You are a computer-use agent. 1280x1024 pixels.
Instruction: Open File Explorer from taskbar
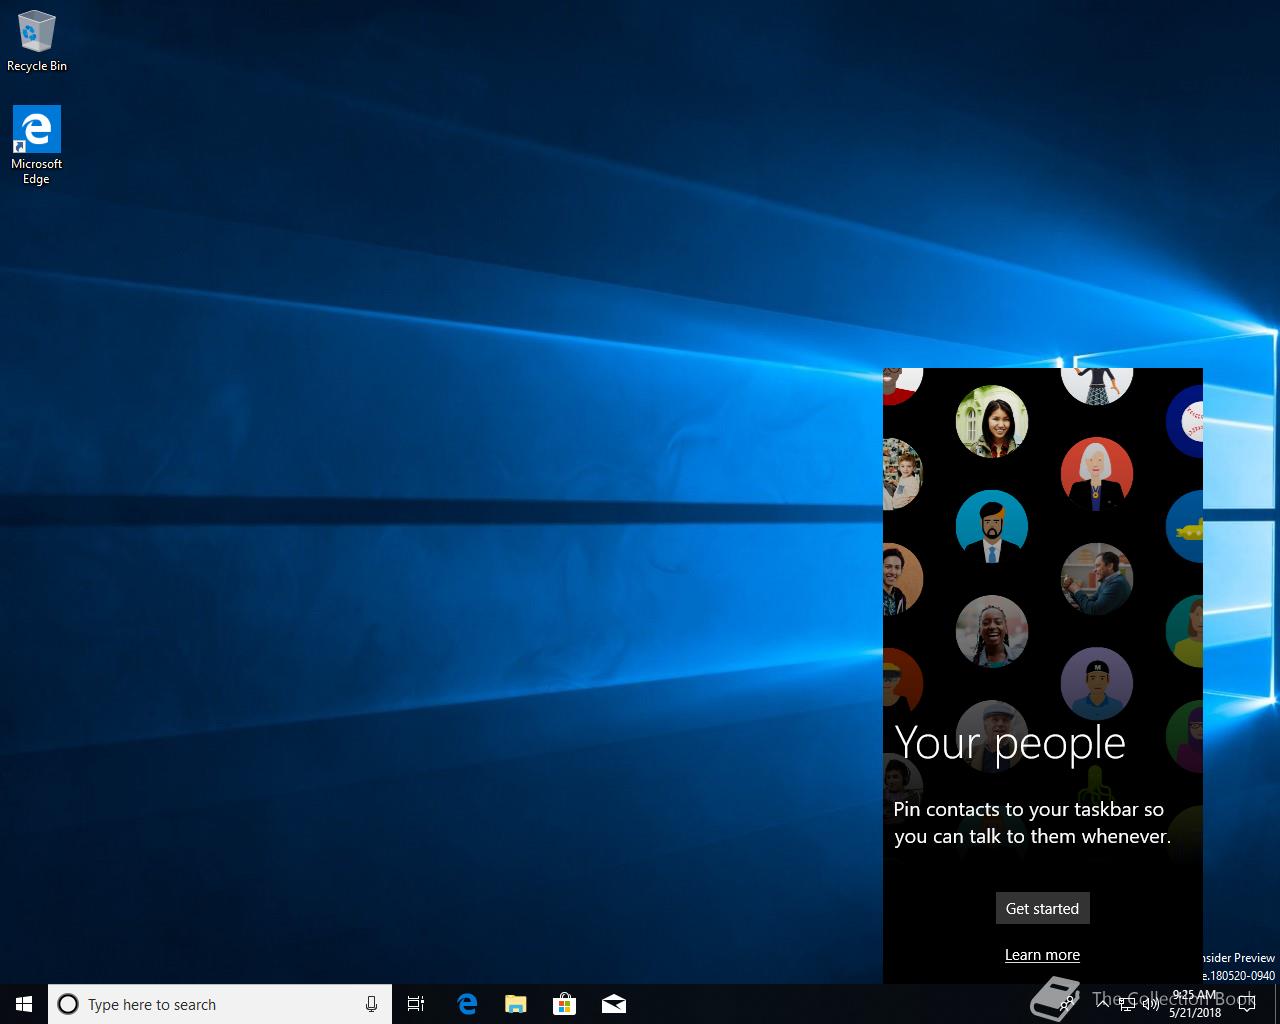coord(516,1004)
